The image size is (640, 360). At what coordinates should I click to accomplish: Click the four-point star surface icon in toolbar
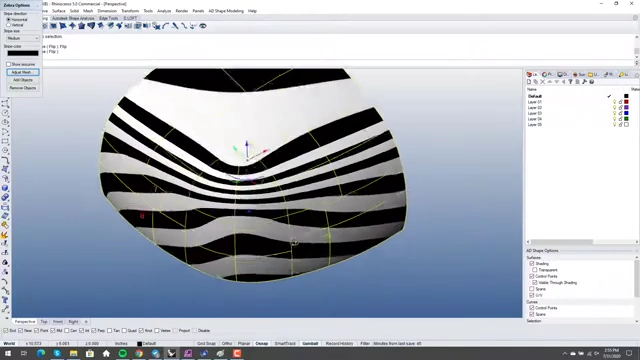pos(72,26)
